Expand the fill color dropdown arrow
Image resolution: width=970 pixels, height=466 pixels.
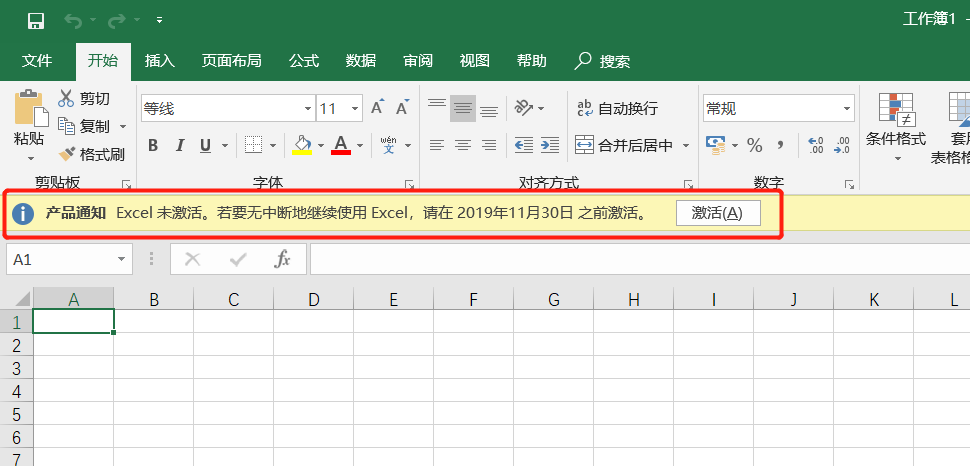coord(320,146)
